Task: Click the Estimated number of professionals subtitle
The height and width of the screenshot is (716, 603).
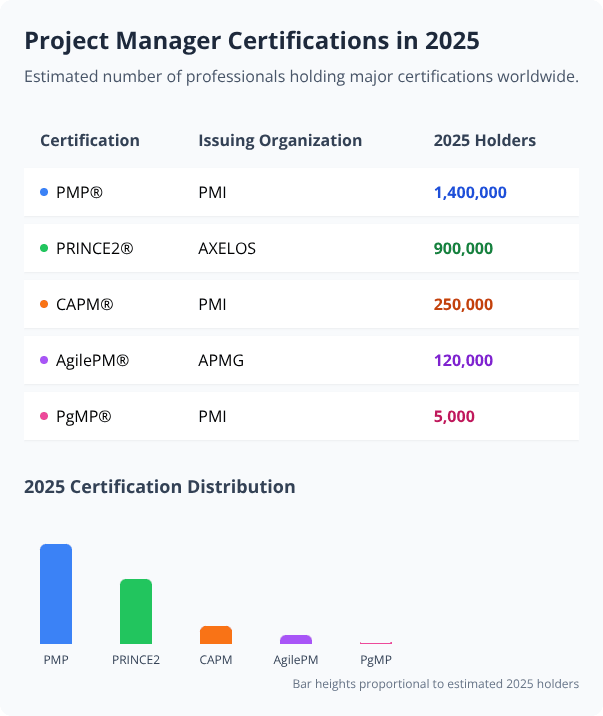Action: (x=301, y=77)
